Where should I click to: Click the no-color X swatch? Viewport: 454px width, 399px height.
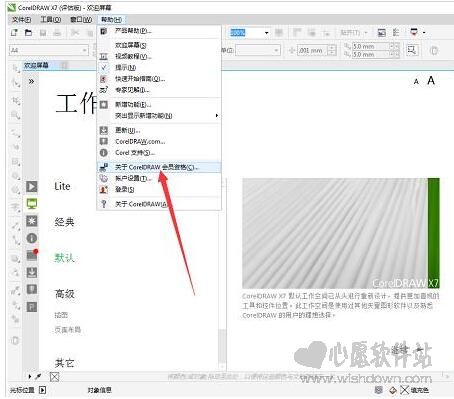point(55,377)
